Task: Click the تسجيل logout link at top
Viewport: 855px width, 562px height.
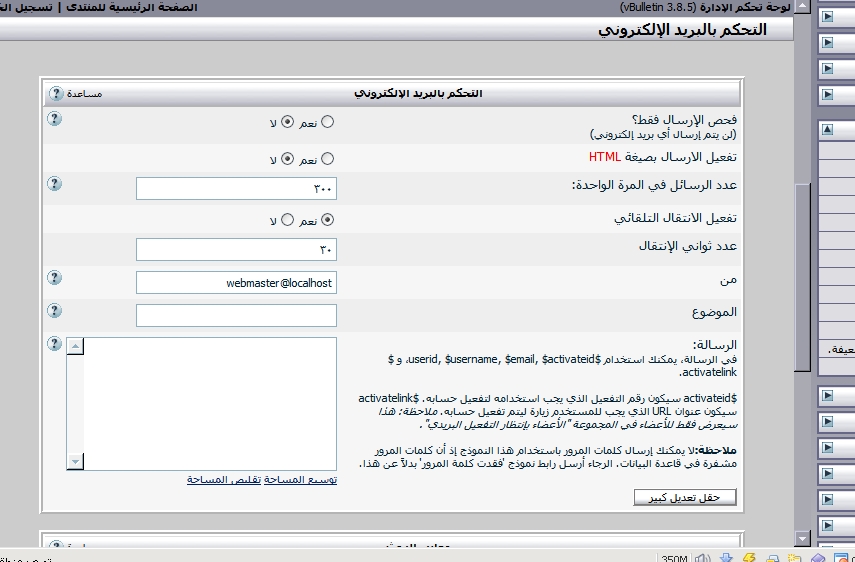Action: coord(30,7)
